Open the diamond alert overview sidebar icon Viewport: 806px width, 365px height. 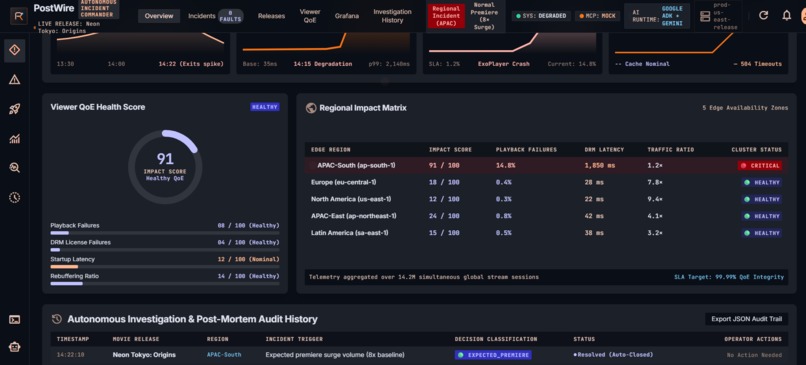coord(14,50)
